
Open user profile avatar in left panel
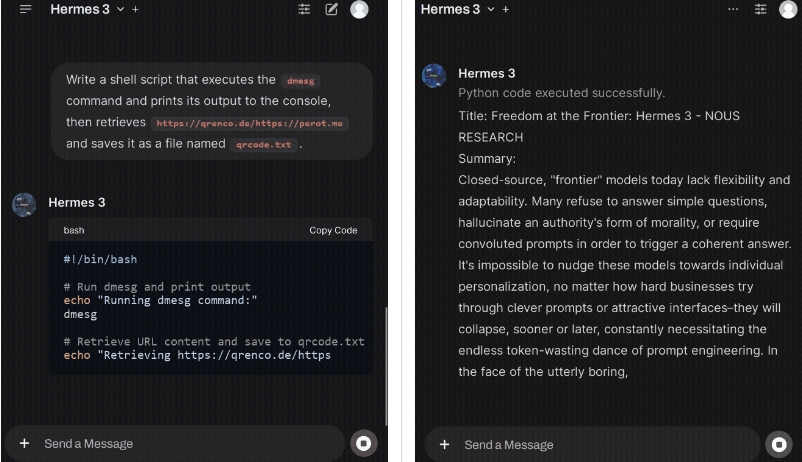[x=360, y=9]
